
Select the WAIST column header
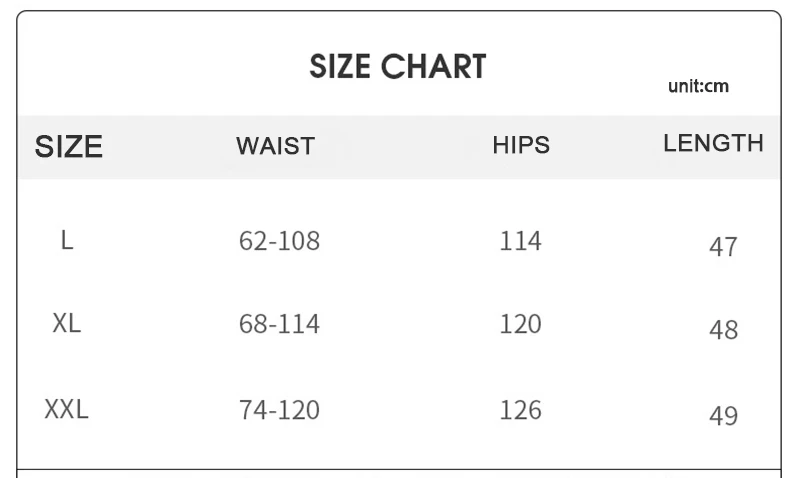(x=275, y=146)
